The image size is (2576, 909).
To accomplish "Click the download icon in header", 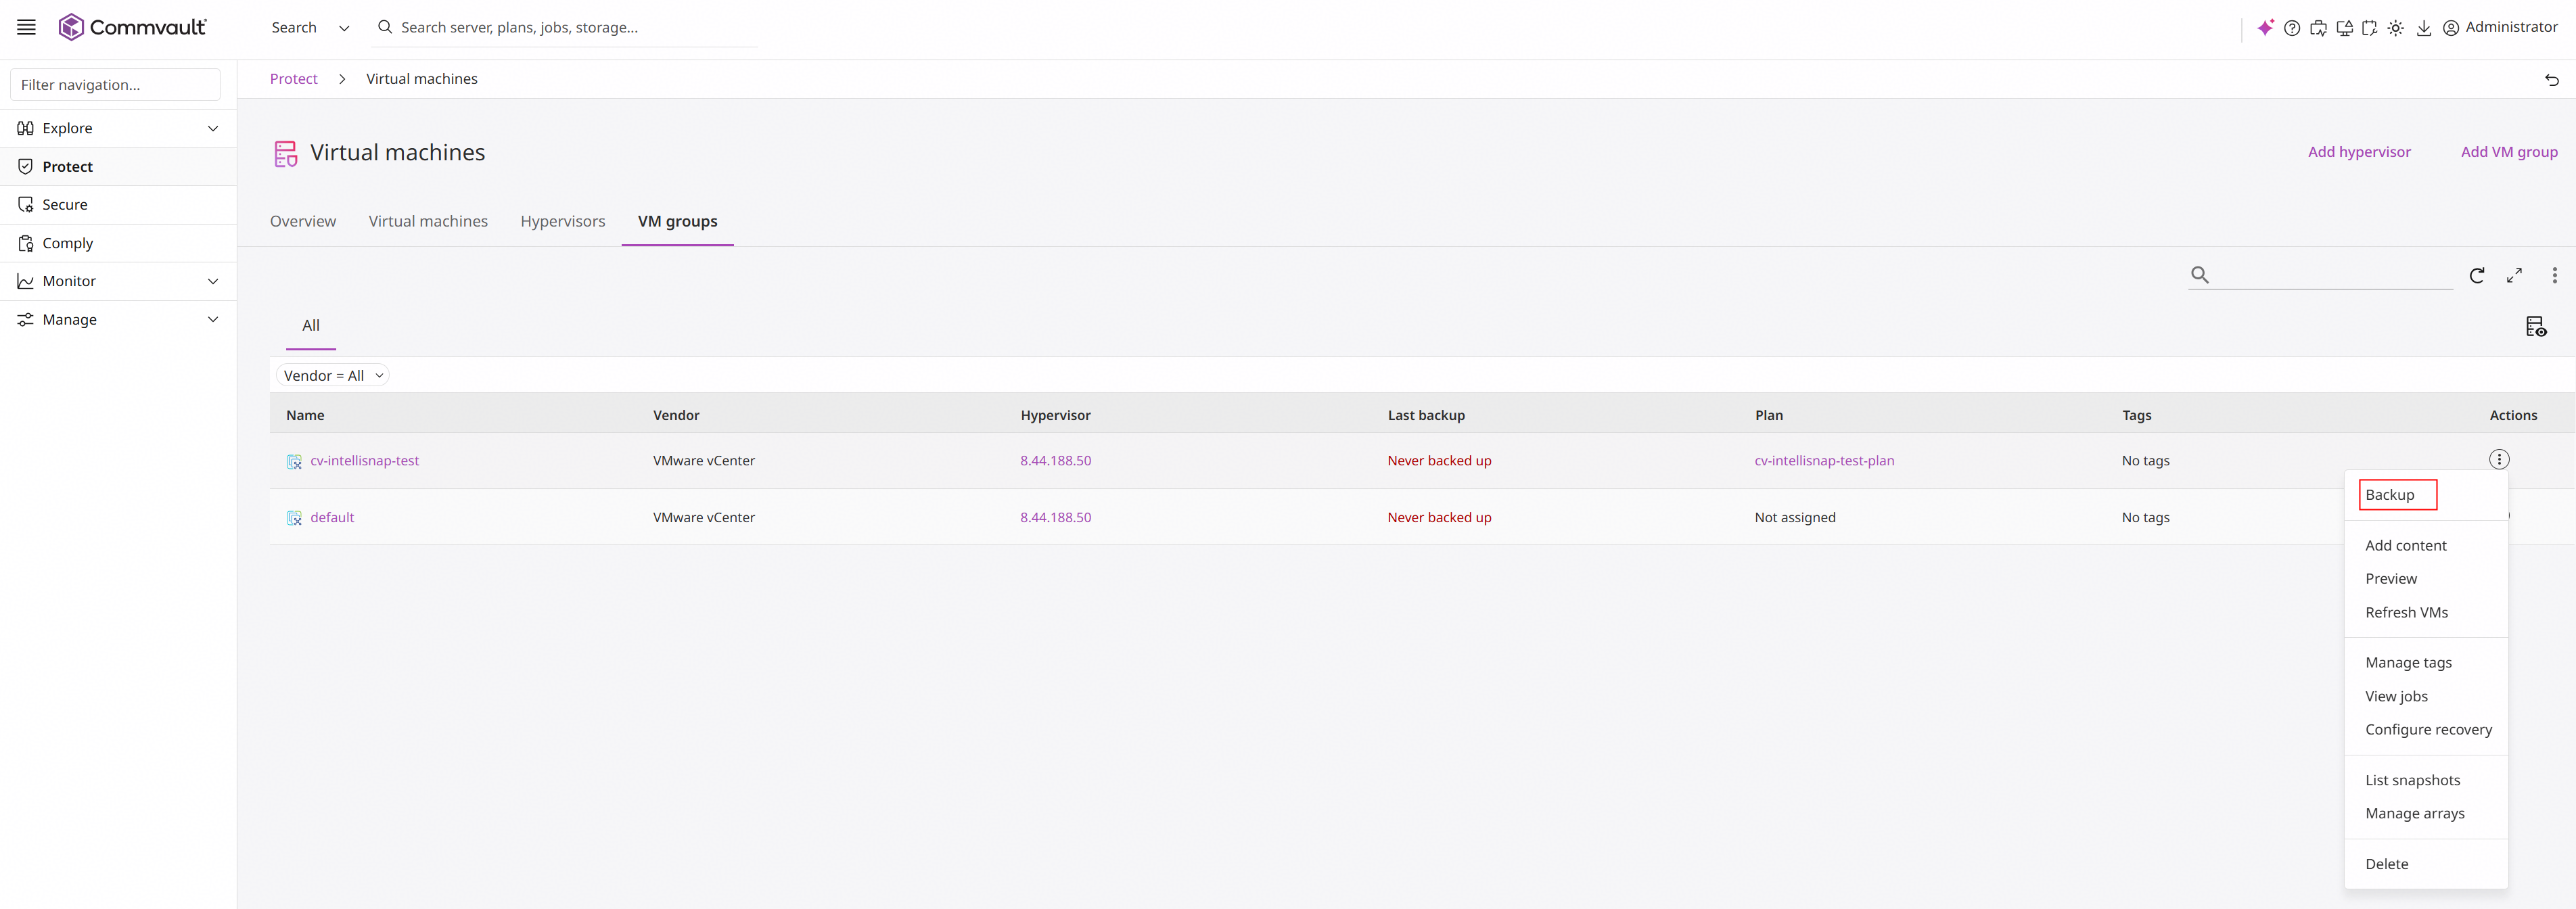I will [2424, 28].
